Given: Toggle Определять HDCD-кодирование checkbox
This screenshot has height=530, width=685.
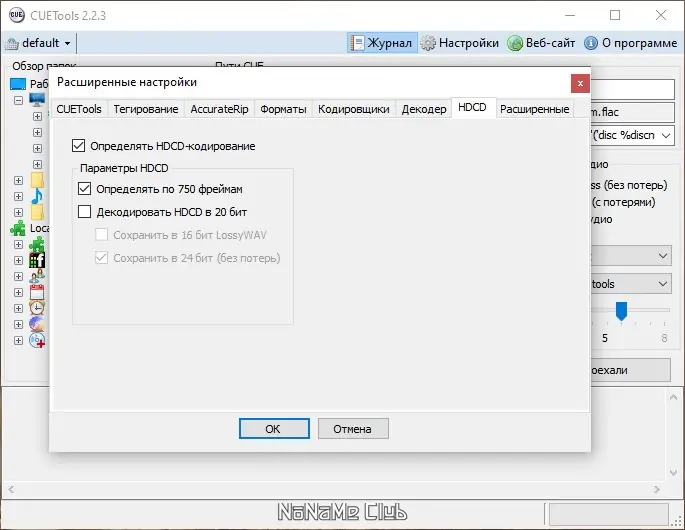Looking at the screenshot, I should pyautogui.click(x=79, y=145).
